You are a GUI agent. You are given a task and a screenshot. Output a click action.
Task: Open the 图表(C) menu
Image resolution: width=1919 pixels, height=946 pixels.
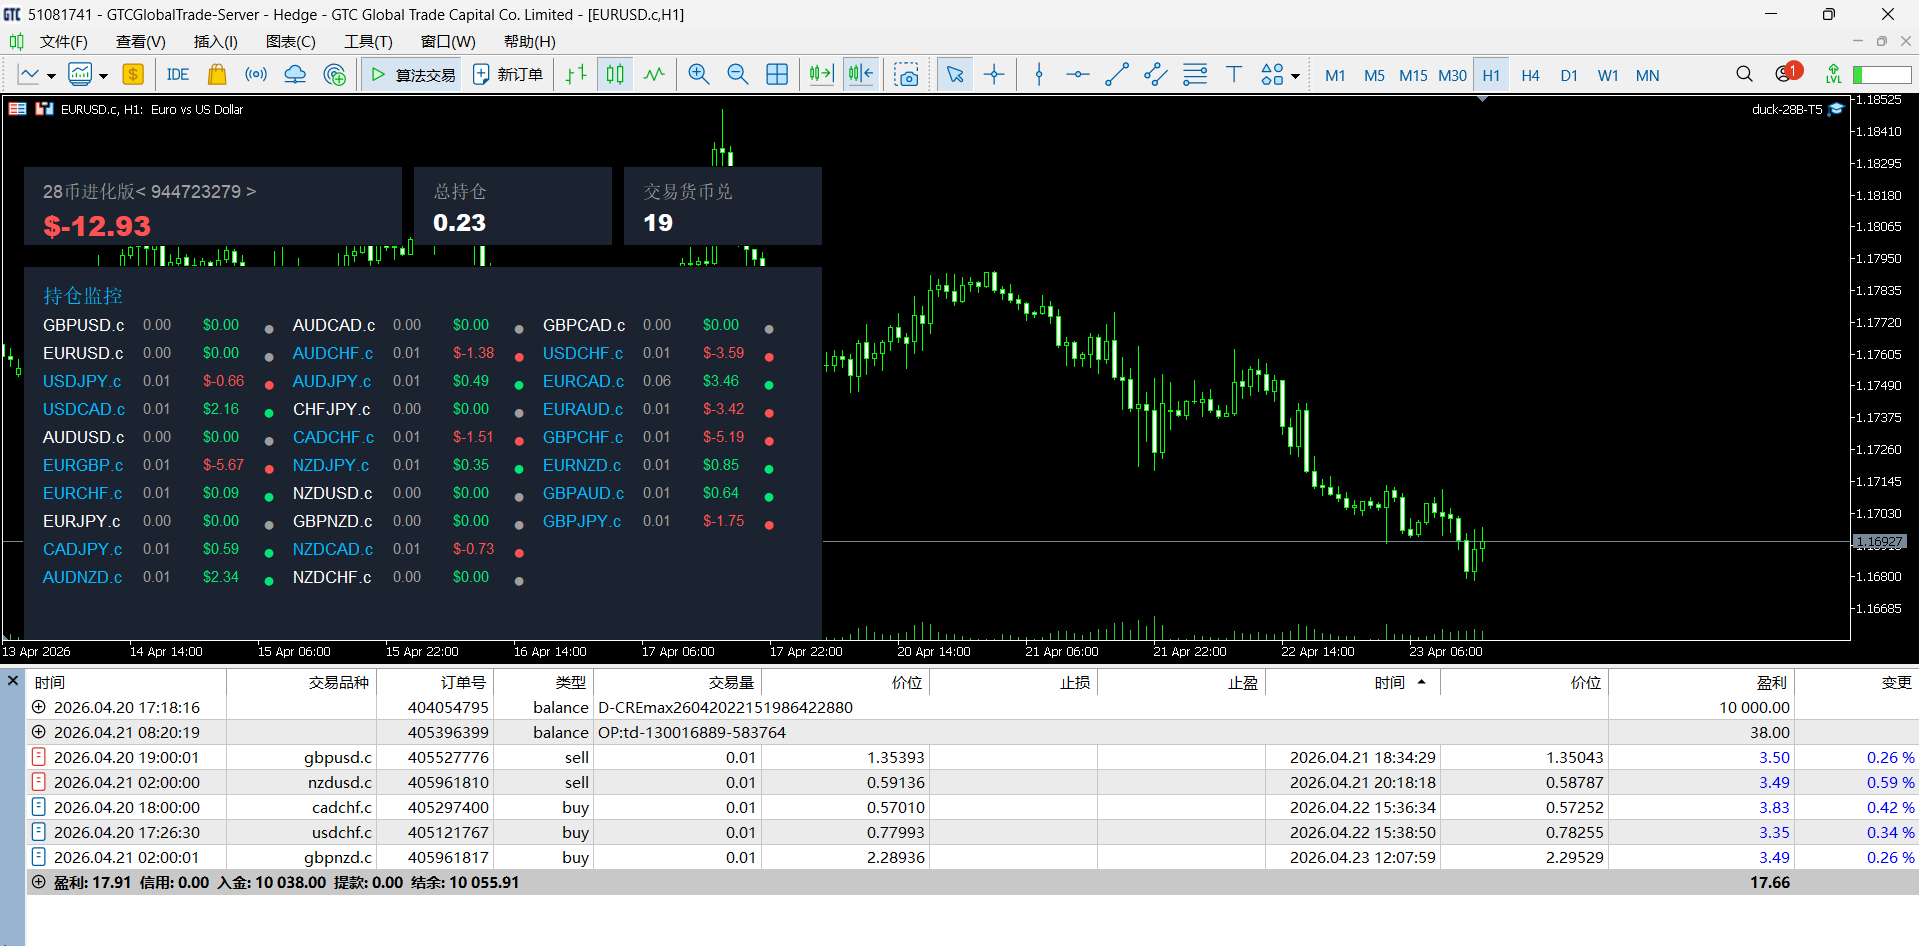pos(290,41)
